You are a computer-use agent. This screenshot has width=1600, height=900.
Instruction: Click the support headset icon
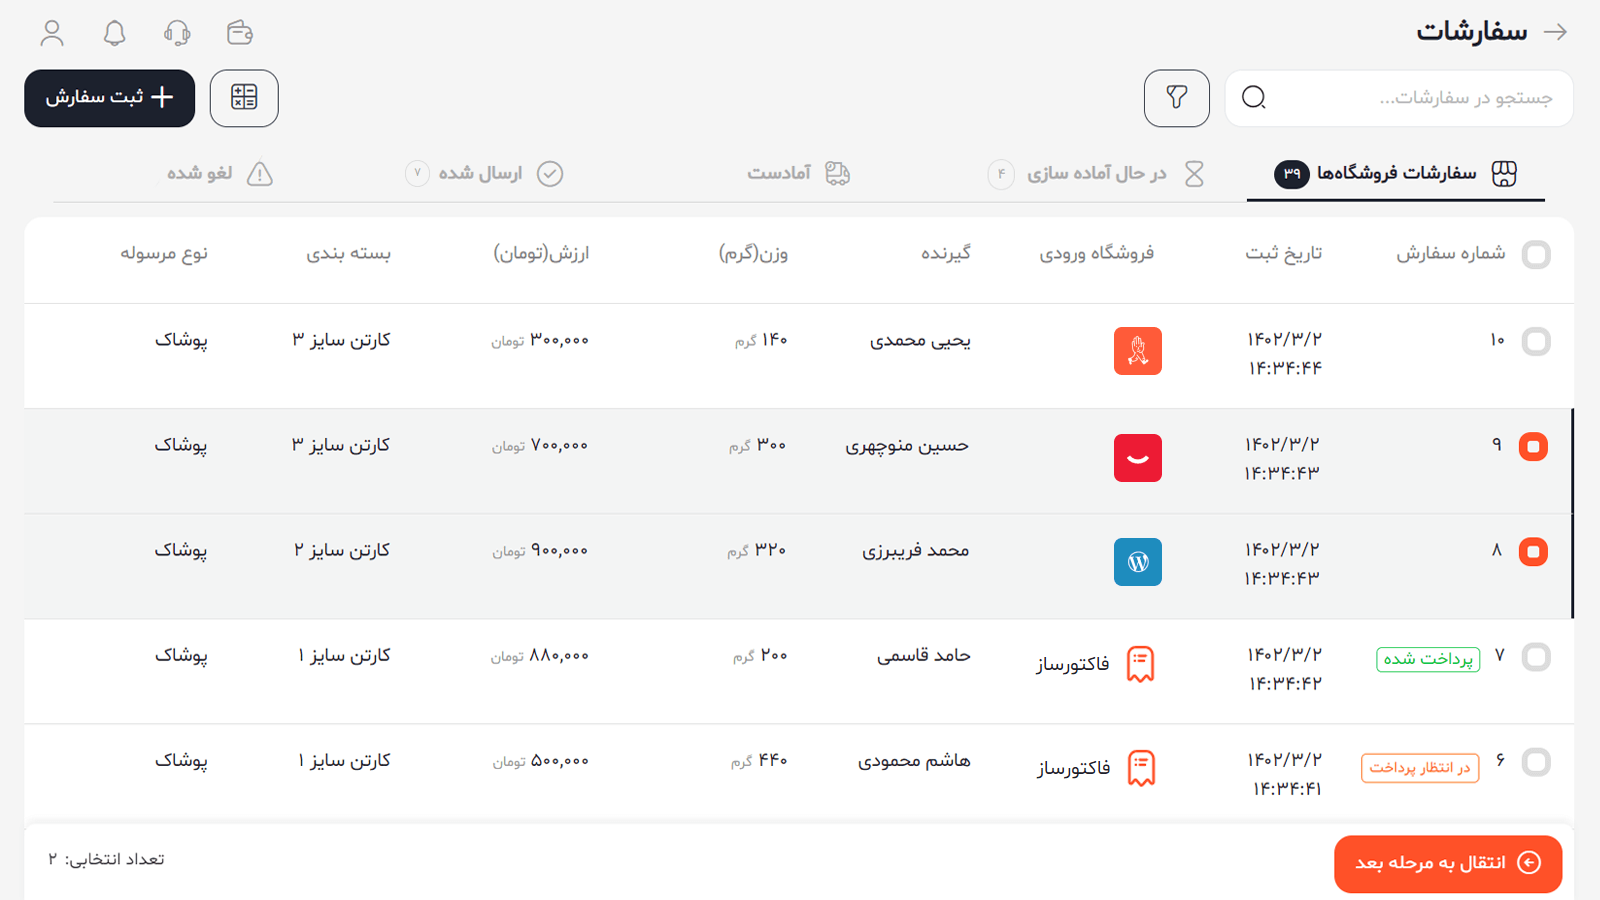click(177, 33)
